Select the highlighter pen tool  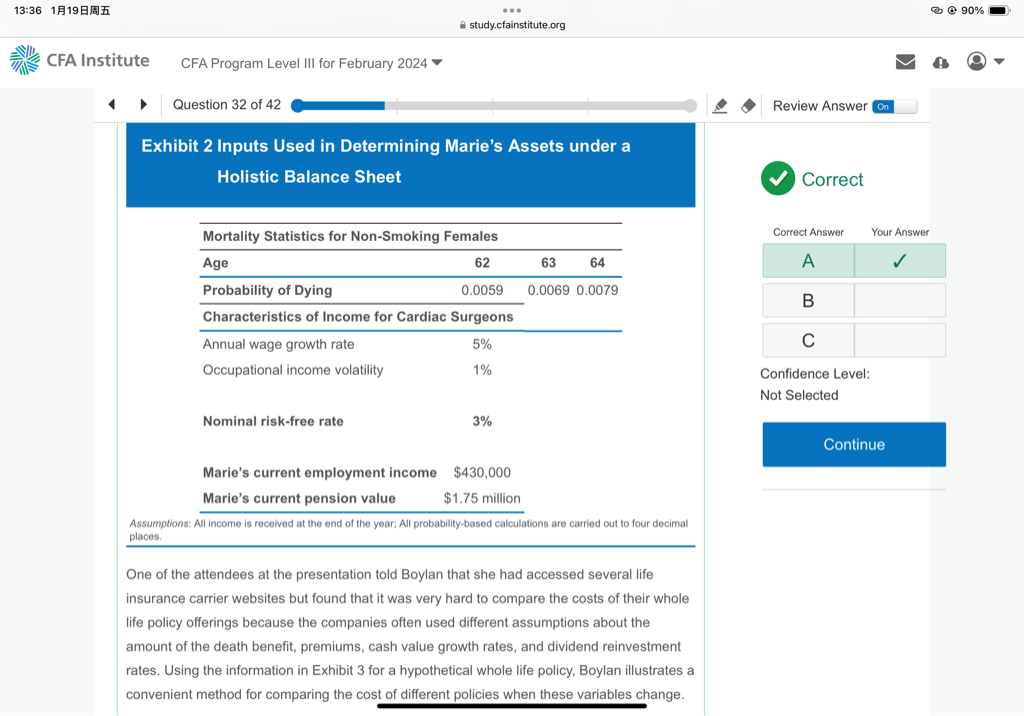pyautogui.click(x=719, y=106)
